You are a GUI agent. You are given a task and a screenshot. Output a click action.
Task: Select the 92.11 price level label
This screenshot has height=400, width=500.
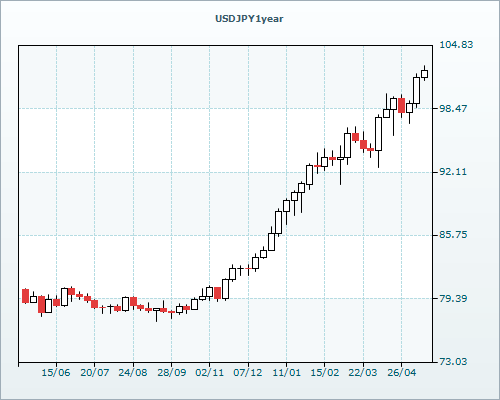pyautogui.click(x=453, y=172)
